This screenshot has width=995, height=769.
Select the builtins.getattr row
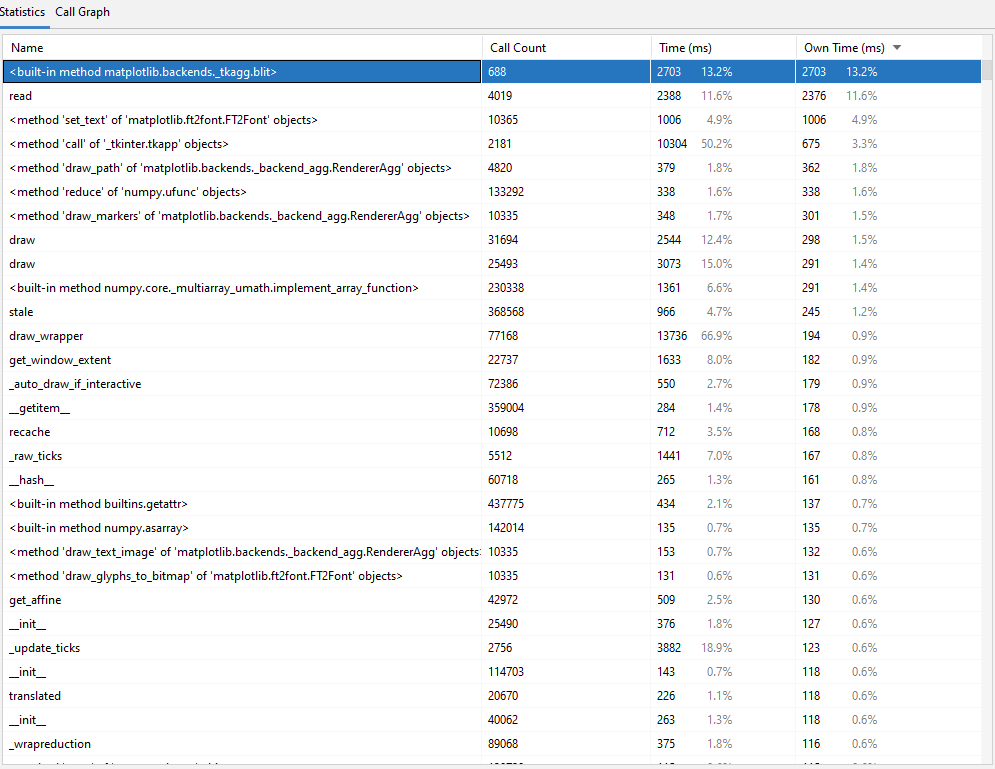click(492, 504)
